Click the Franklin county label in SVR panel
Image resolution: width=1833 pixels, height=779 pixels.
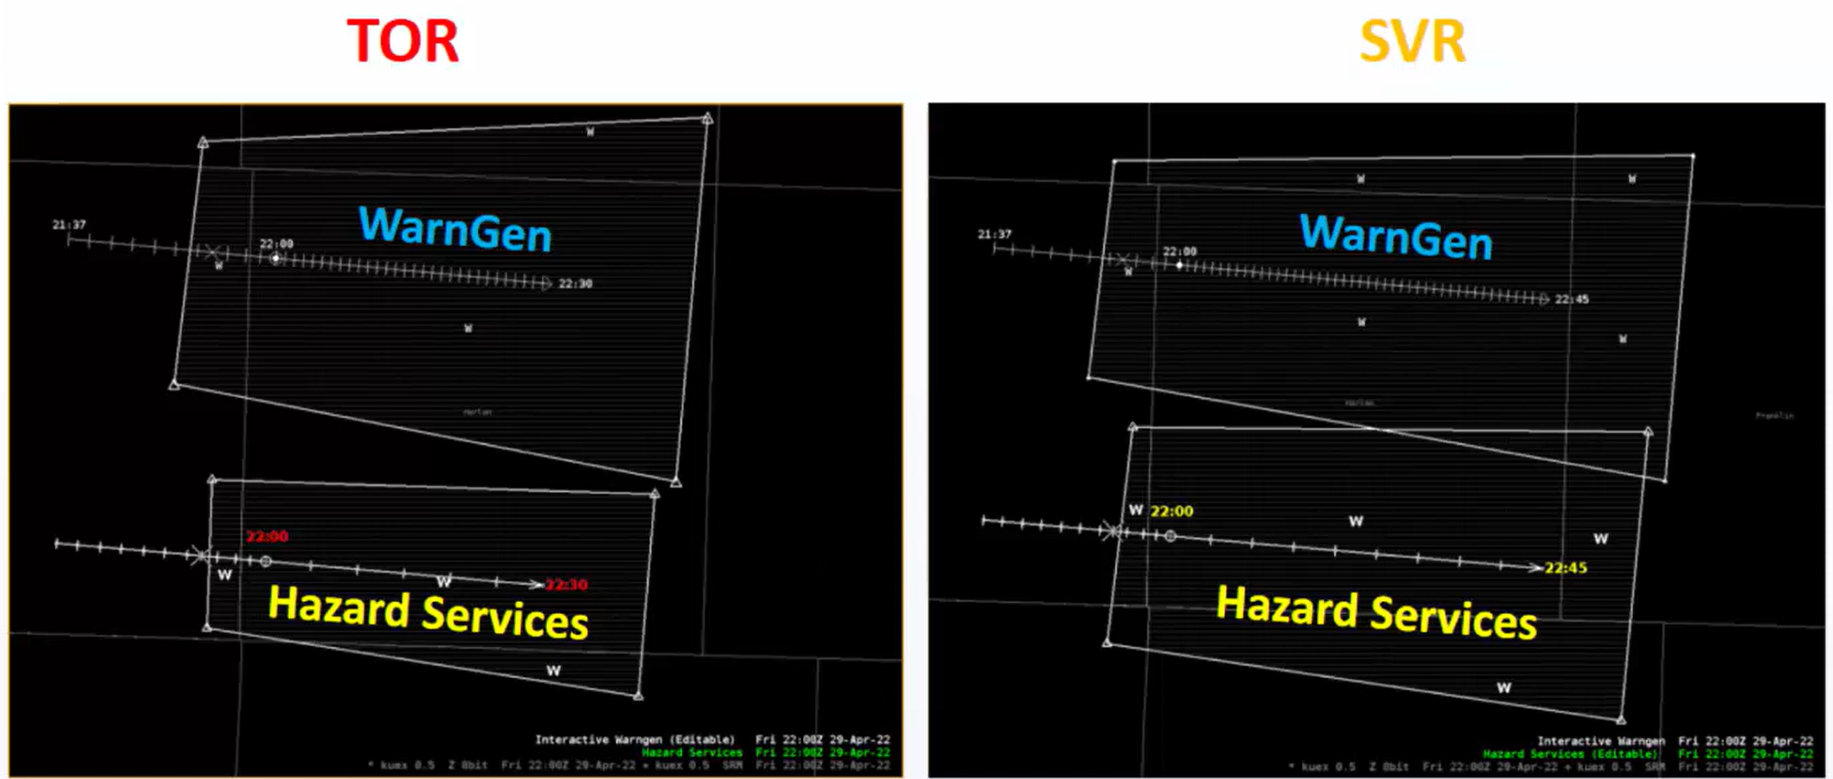[x=1775, y=415]
